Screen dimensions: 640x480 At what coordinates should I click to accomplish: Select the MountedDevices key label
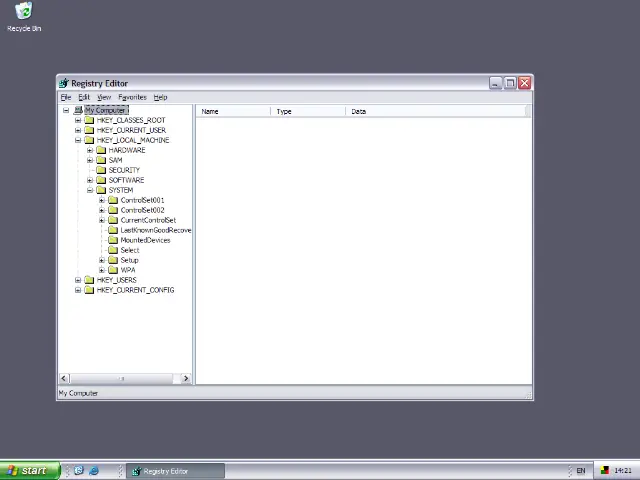[x=145, y=240]
